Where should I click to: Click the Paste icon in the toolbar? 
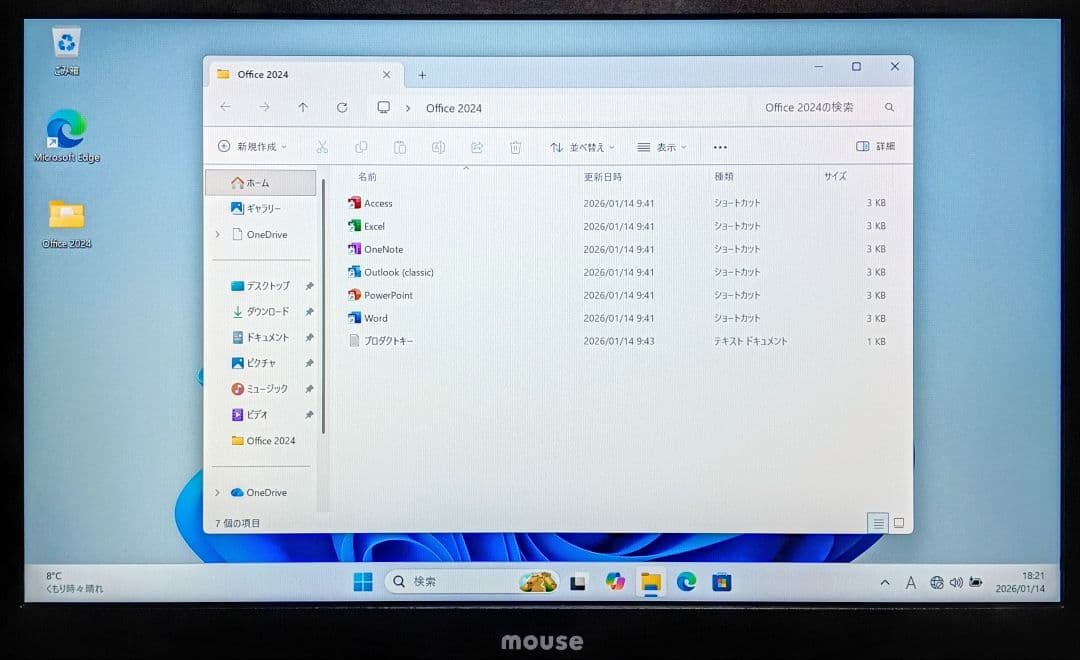[x=400, y=147]
